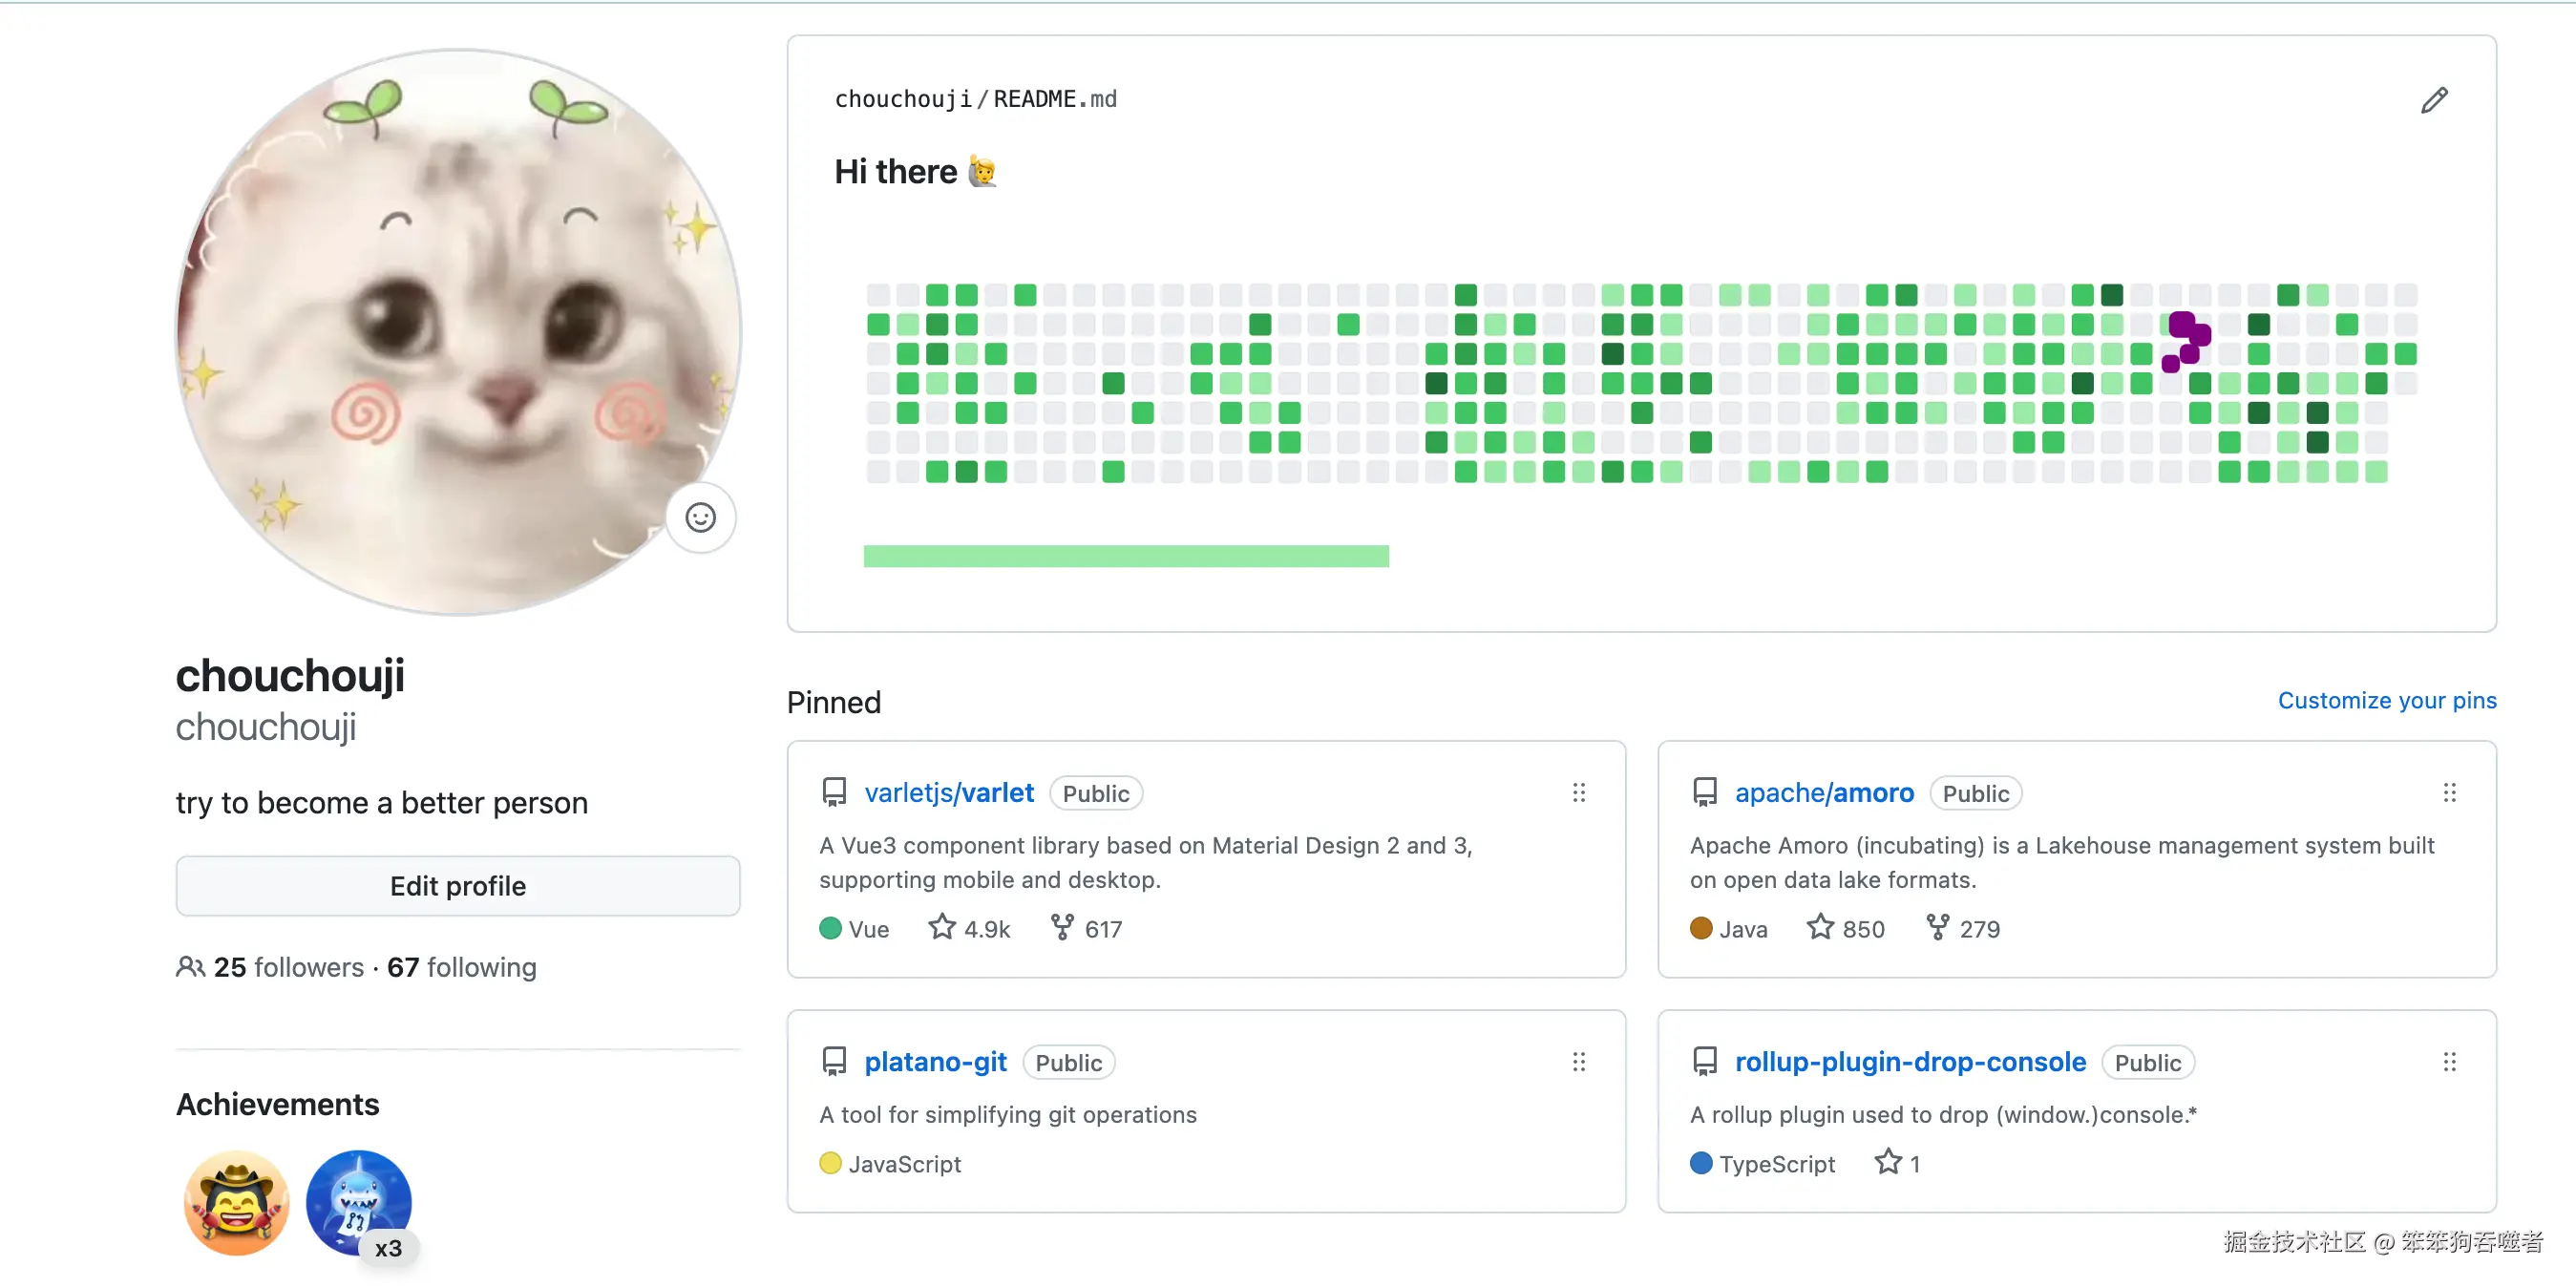Open the varlet stargazers star icon
The height and width of the screenshot is (1287, 2576).
942,928
